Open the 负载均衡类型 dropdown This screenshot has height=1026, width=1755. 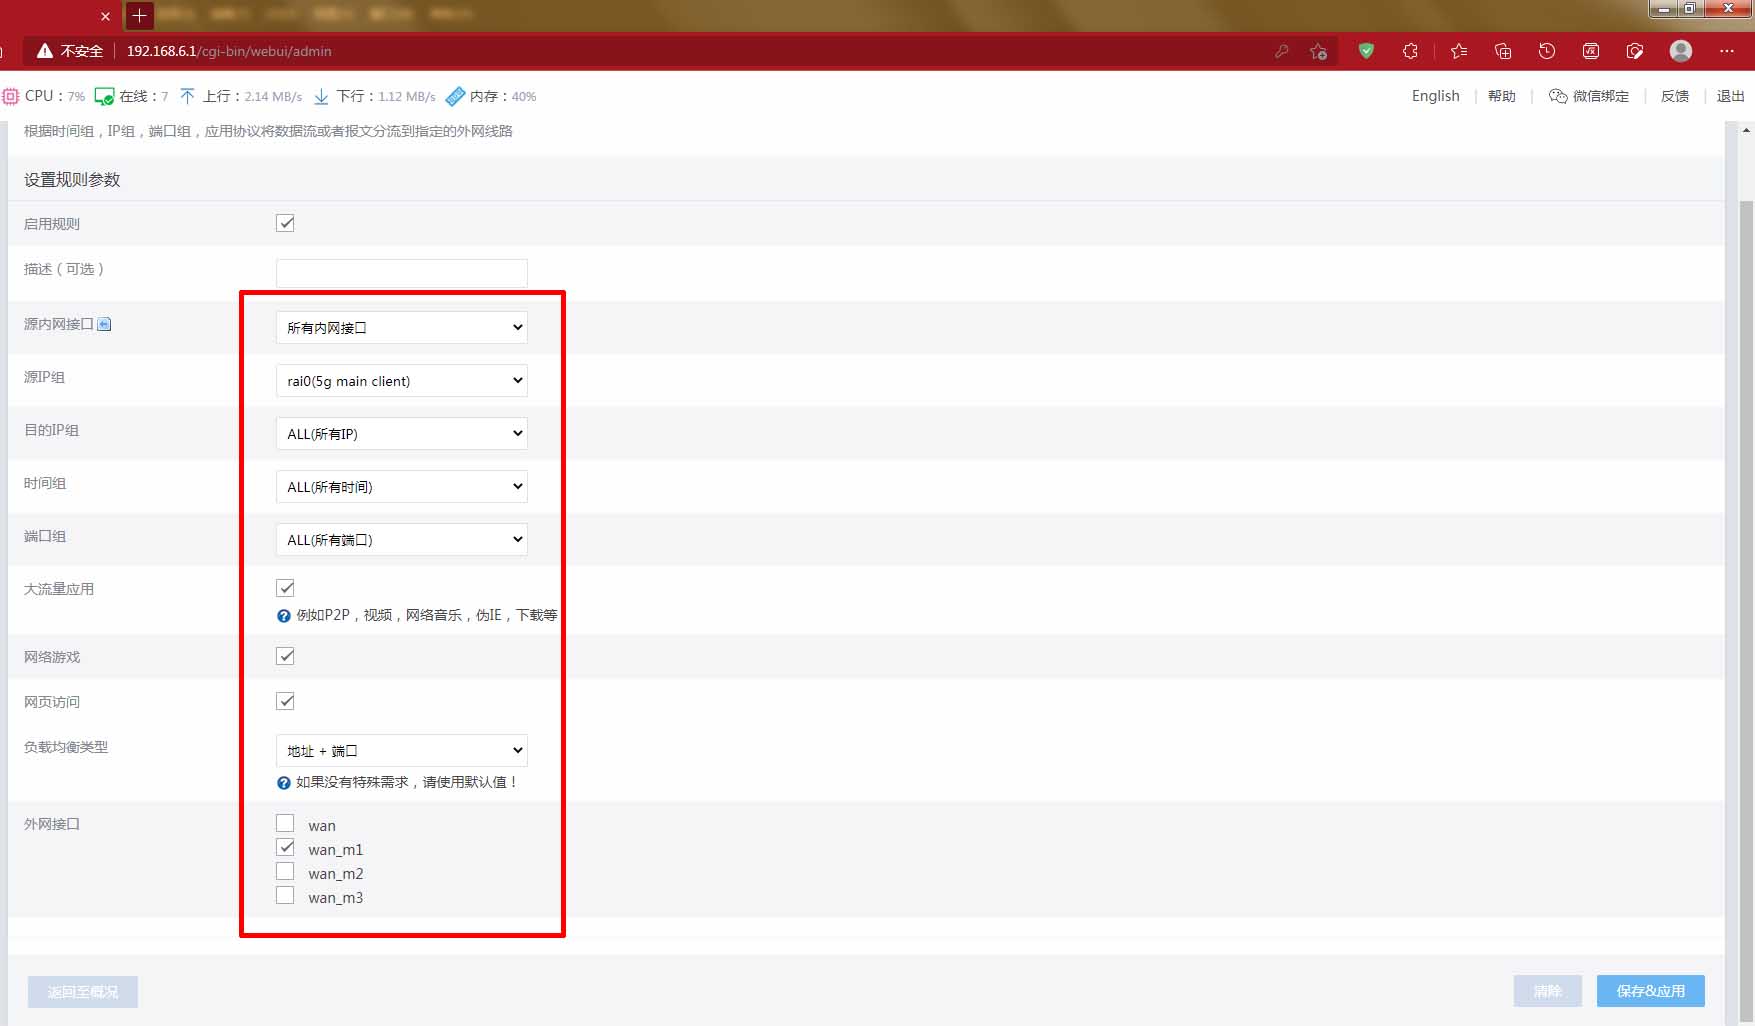[401, 751]
